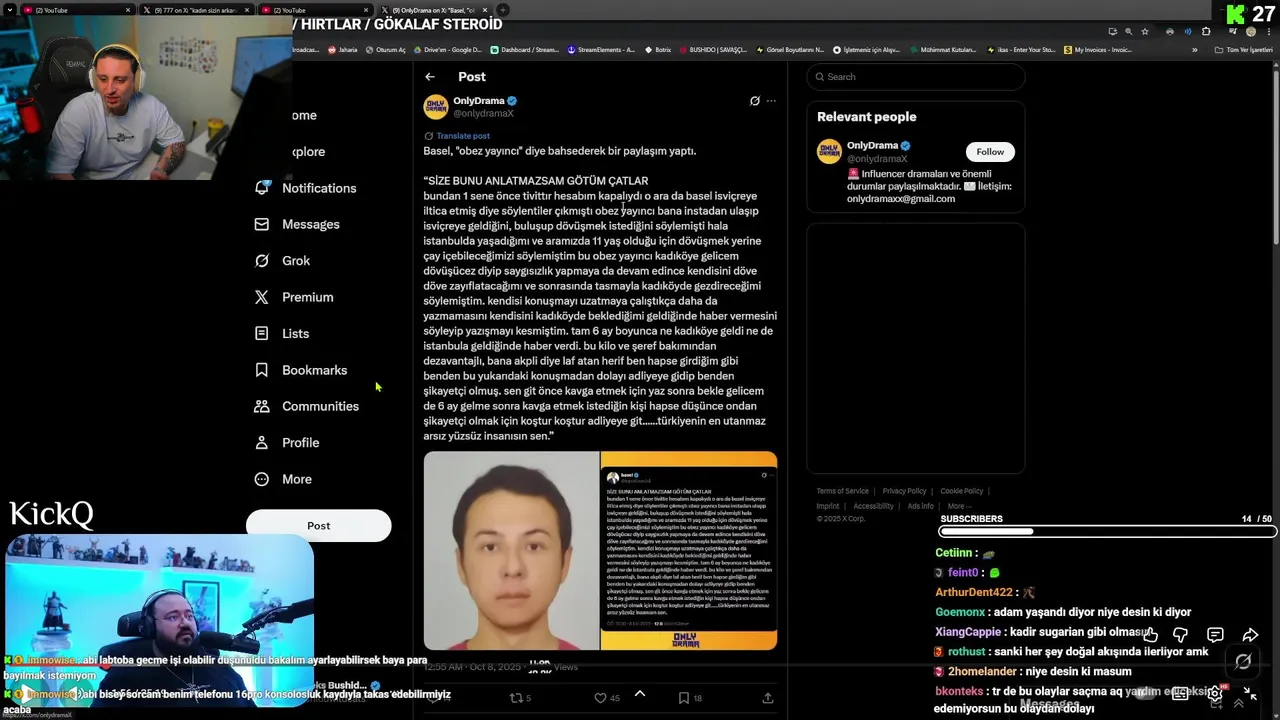
Task: Open OnlyDrama avatar on the post header
Action: coord(436,107)
